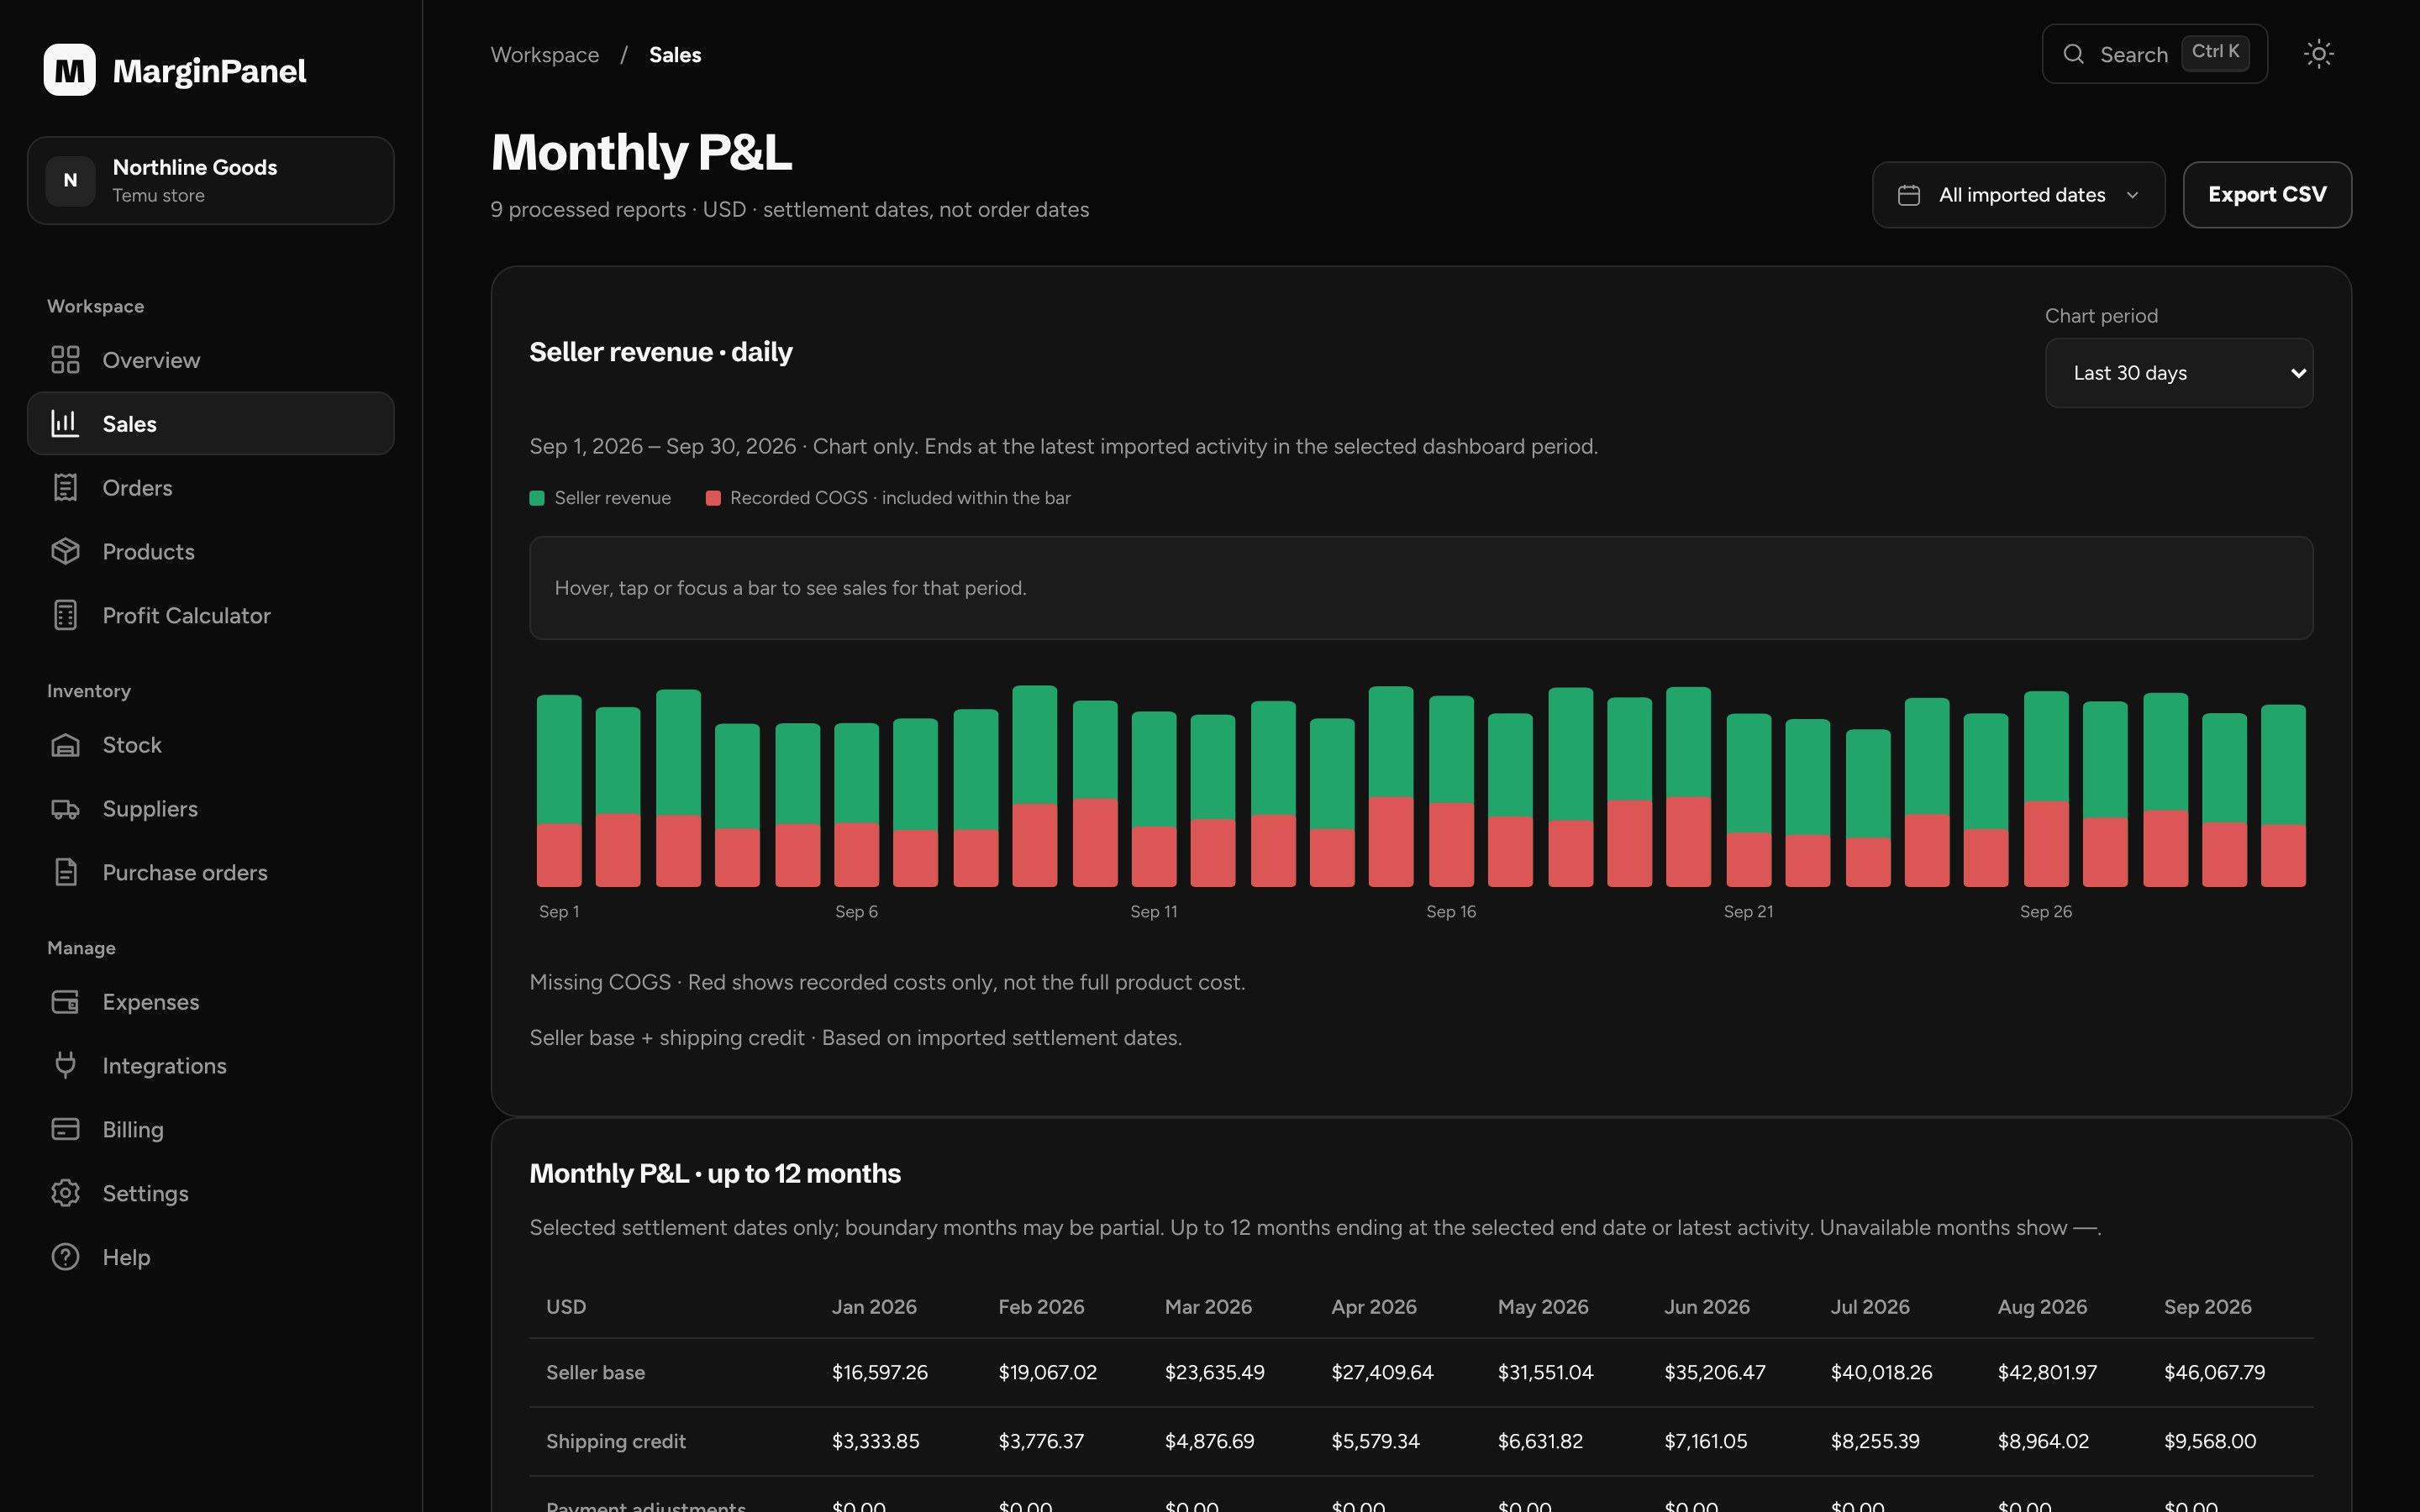Click the Northline Goods N avatar

click(70, 181)
